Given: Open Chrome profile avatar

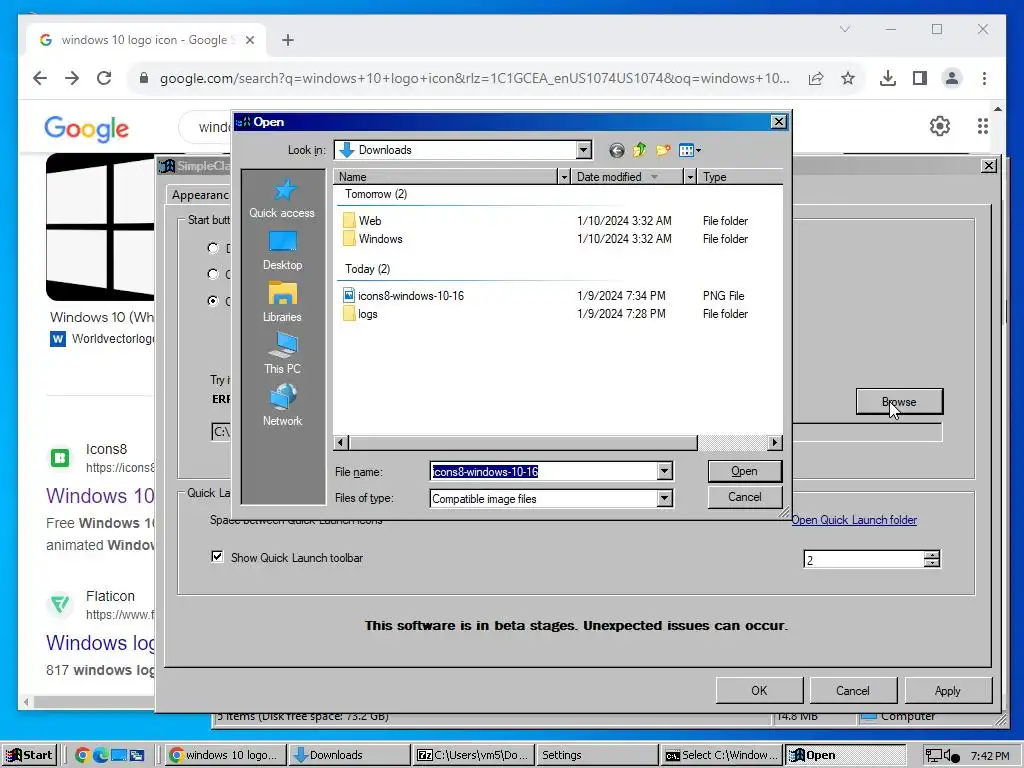Looking at the screenshot, I should 952,78.
